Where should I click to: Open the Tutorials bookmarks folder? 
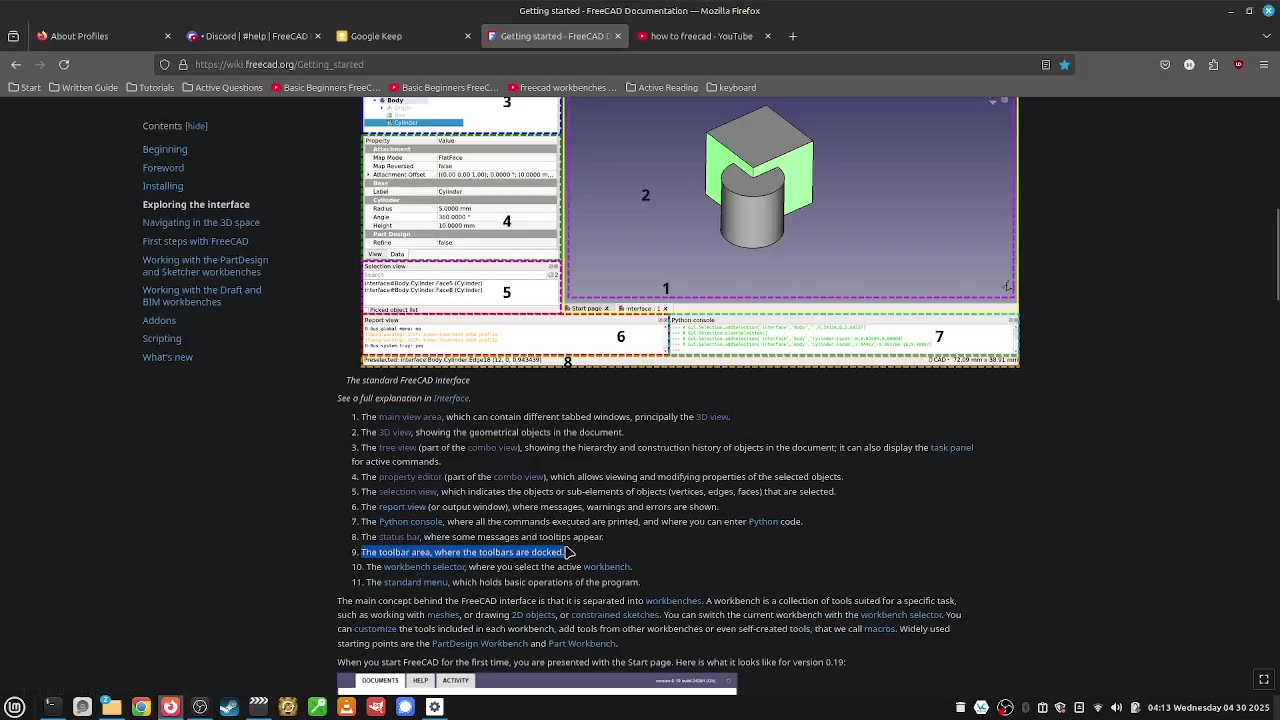pyautogui.click(x=150, y=87)
